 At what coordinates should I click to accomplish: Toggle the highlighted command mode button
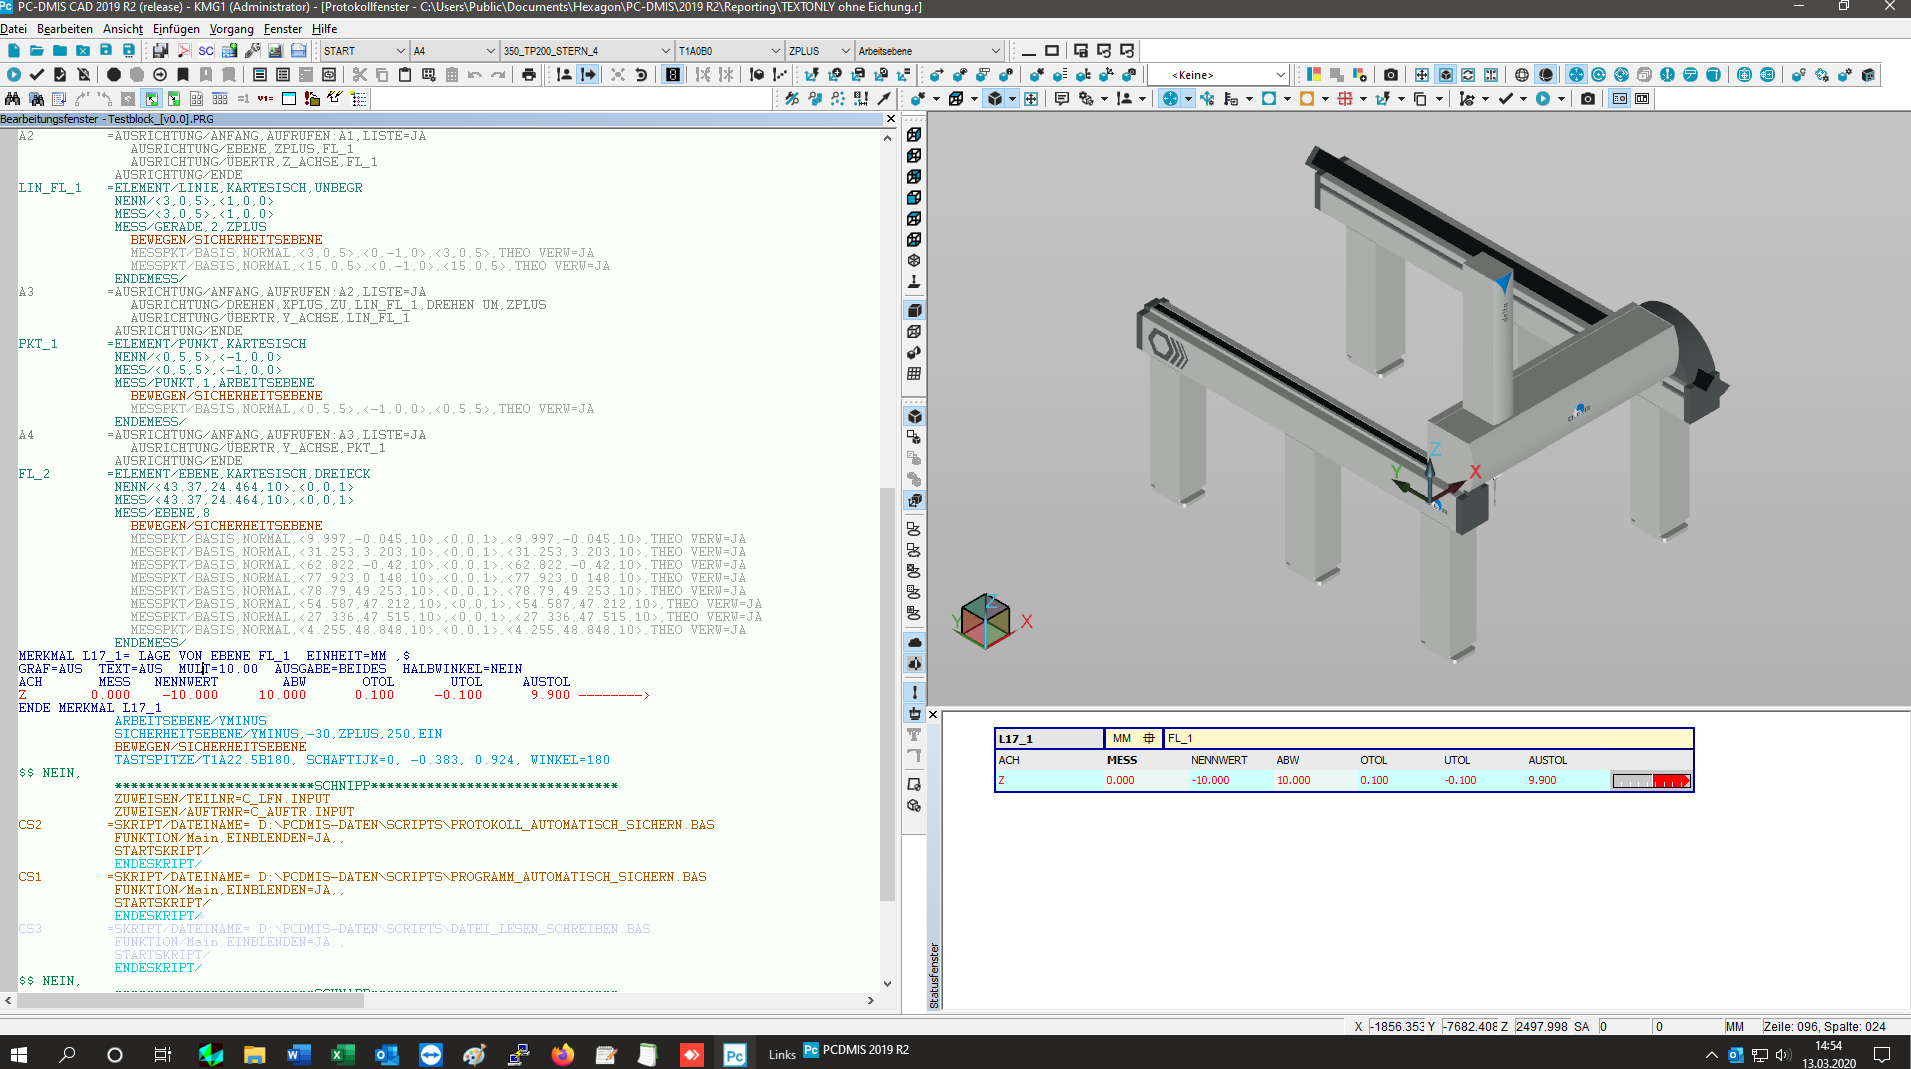152,98
